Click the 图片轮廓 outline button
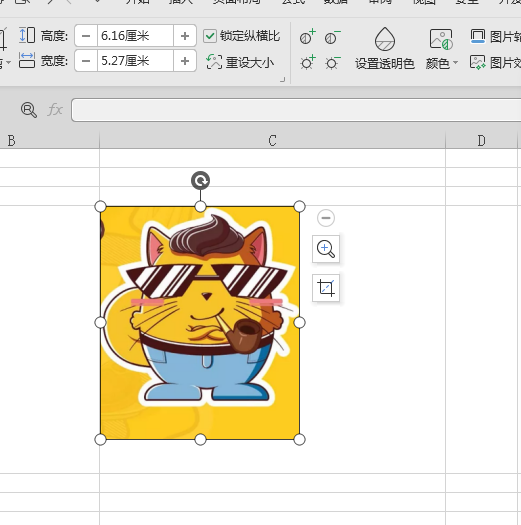The image size is (521, 525). [495, 36]
